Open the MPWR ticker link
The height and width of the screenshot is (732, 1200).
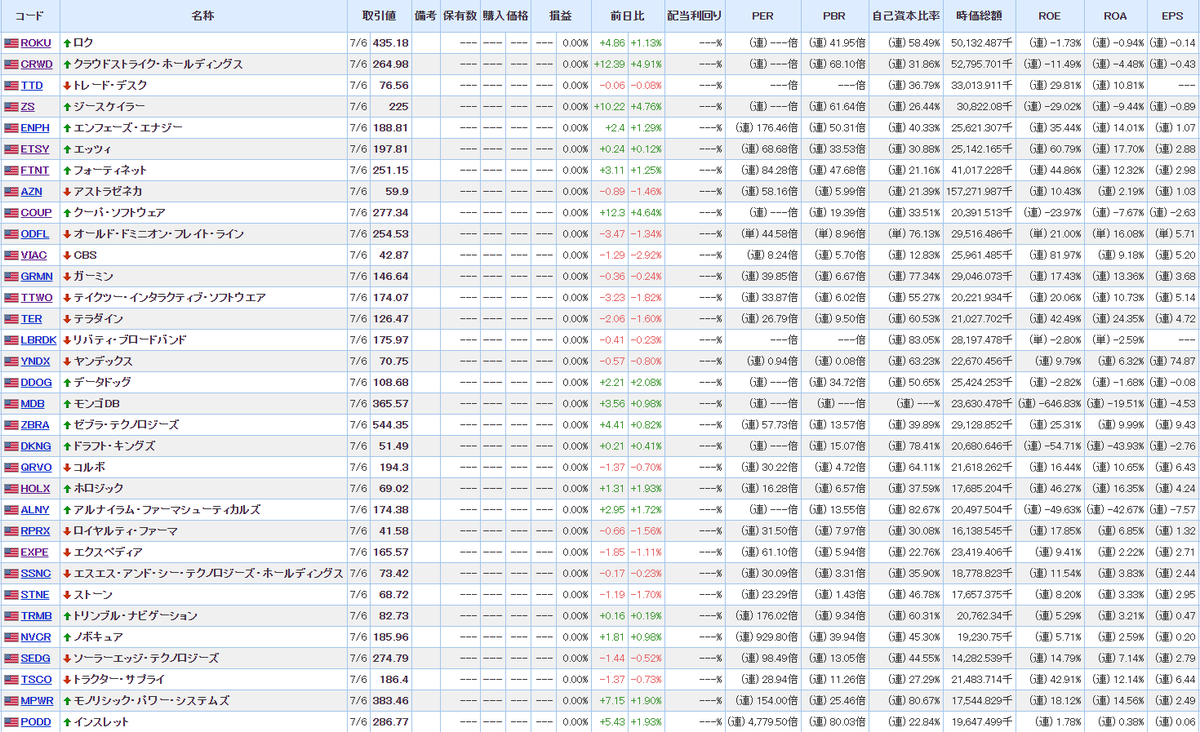pos(37,700)
